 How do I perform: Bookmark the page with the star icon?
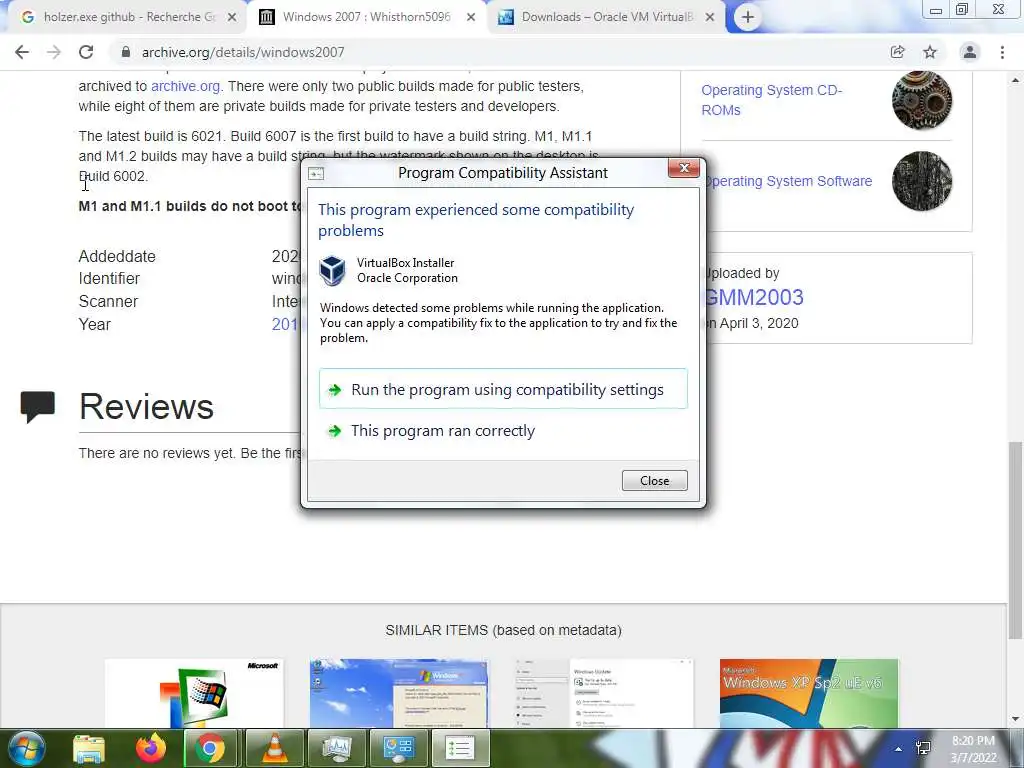point(930,52)
